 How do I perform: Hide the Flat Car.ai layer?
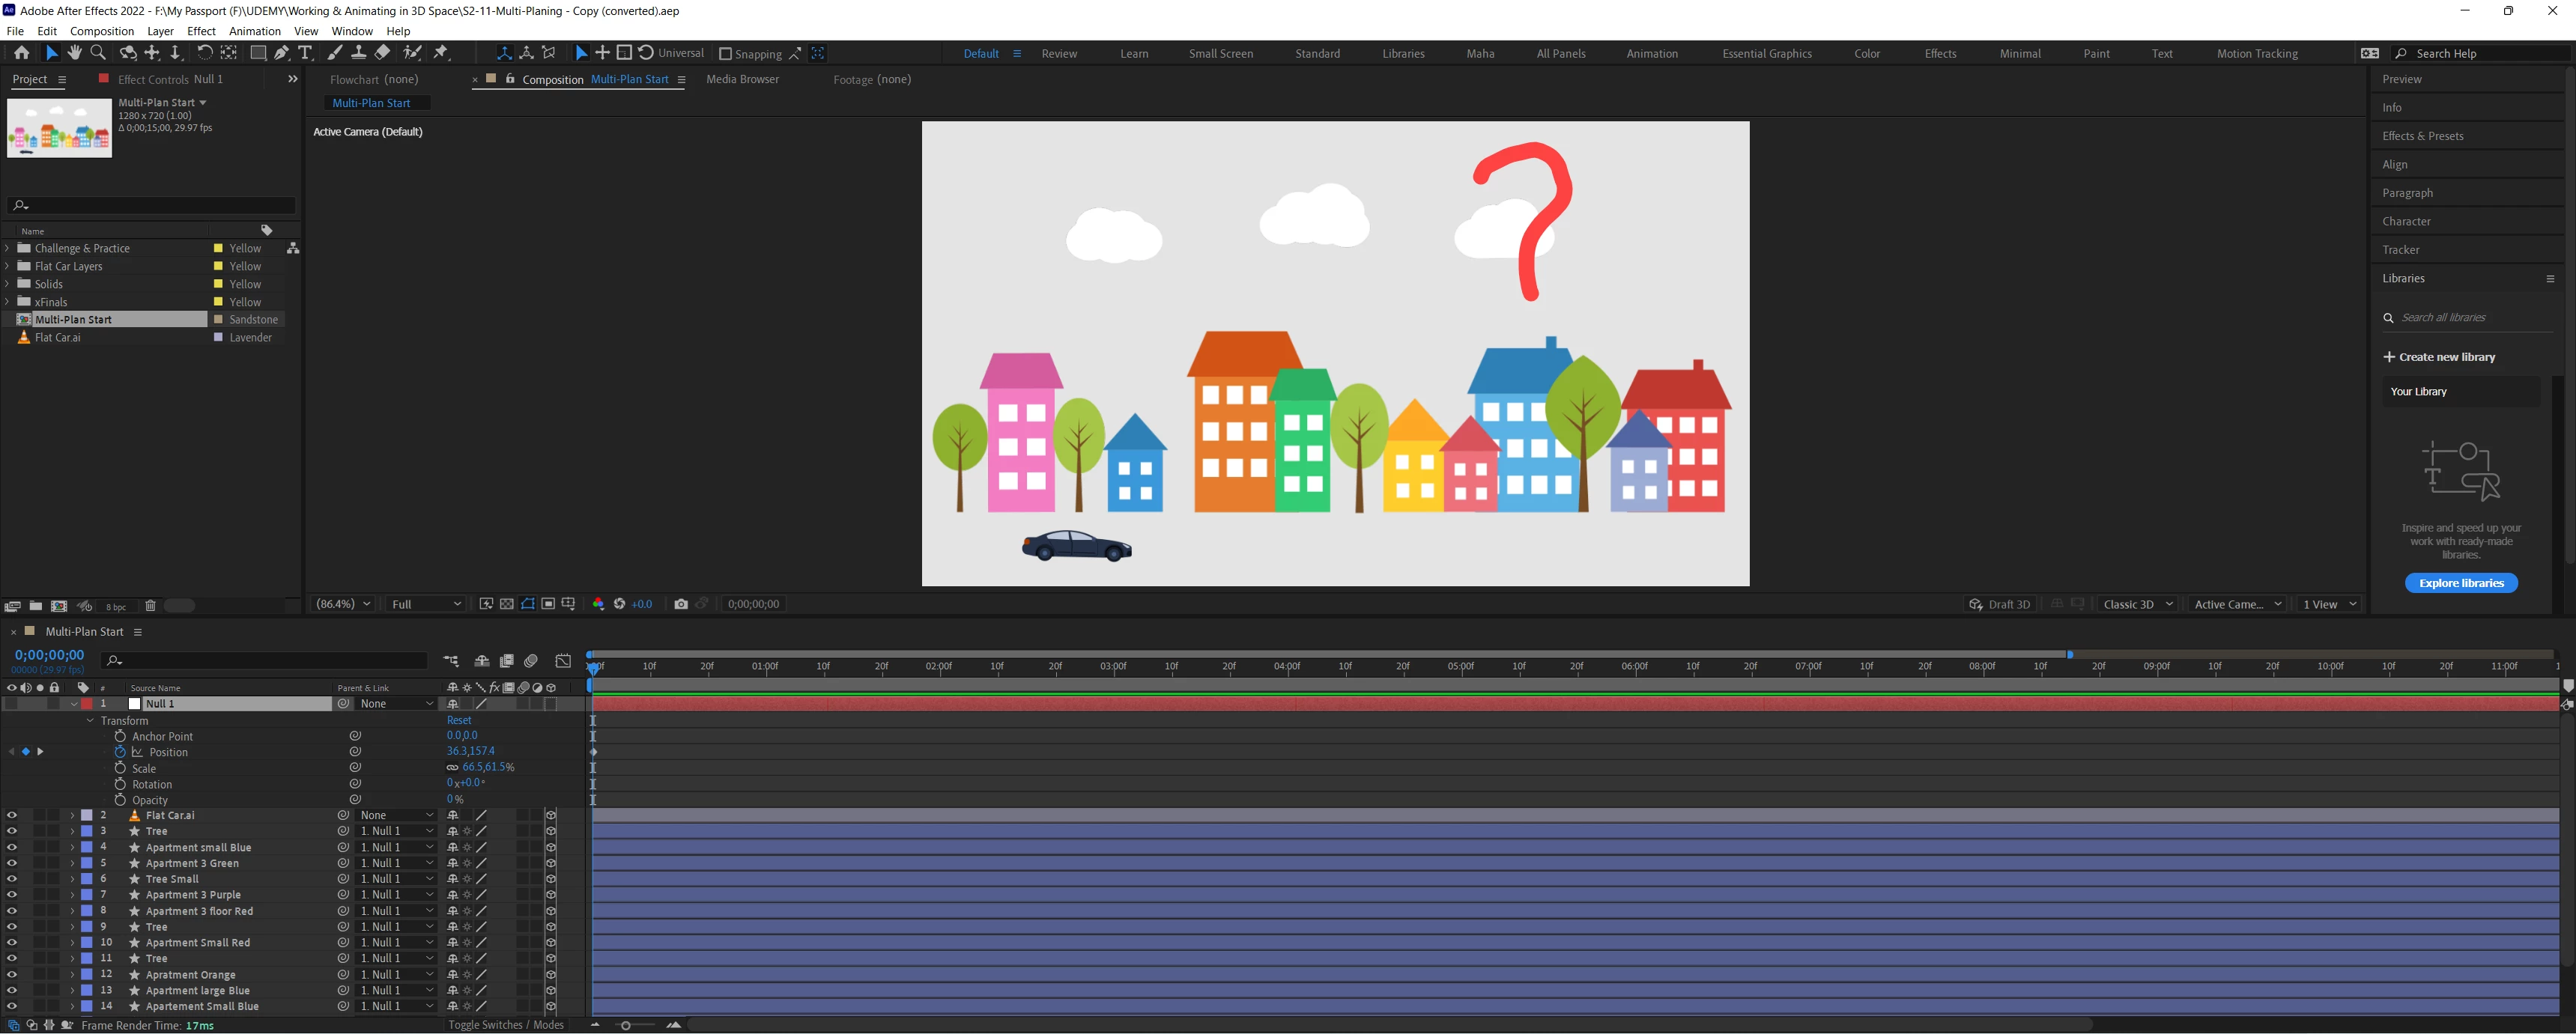coord(12,815)
